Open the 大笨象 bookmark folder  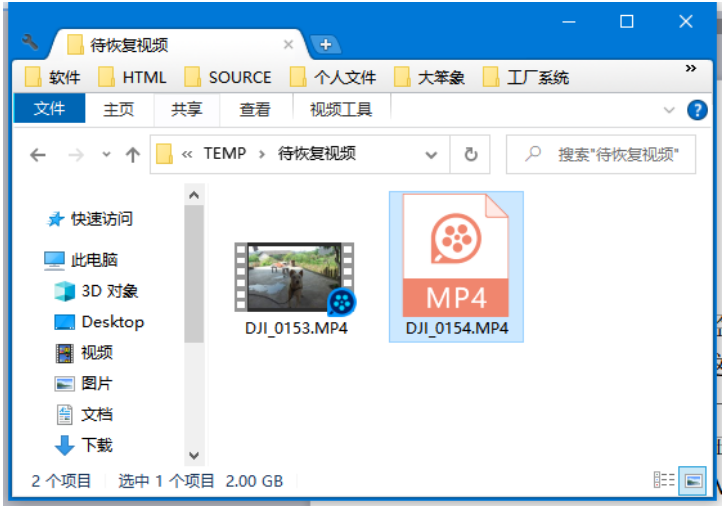pos(429,77)
